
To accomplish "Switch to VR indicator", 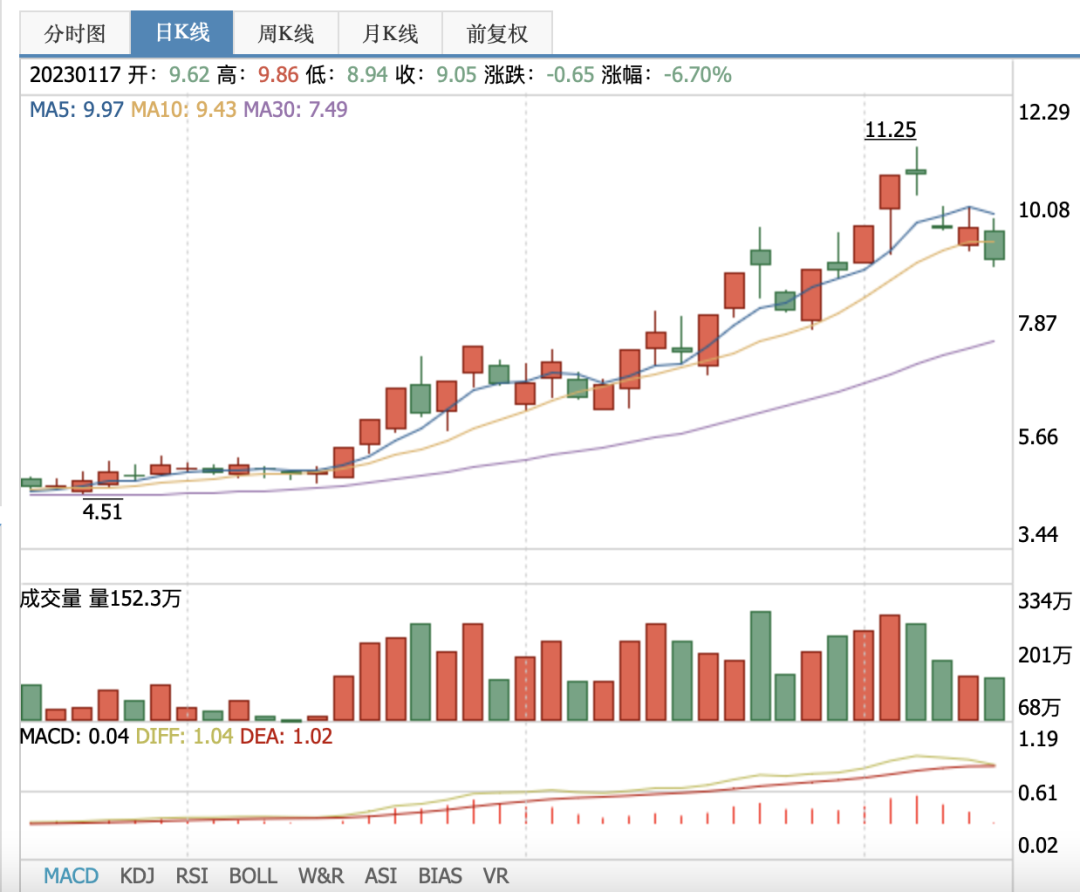I will click(495, 876).
